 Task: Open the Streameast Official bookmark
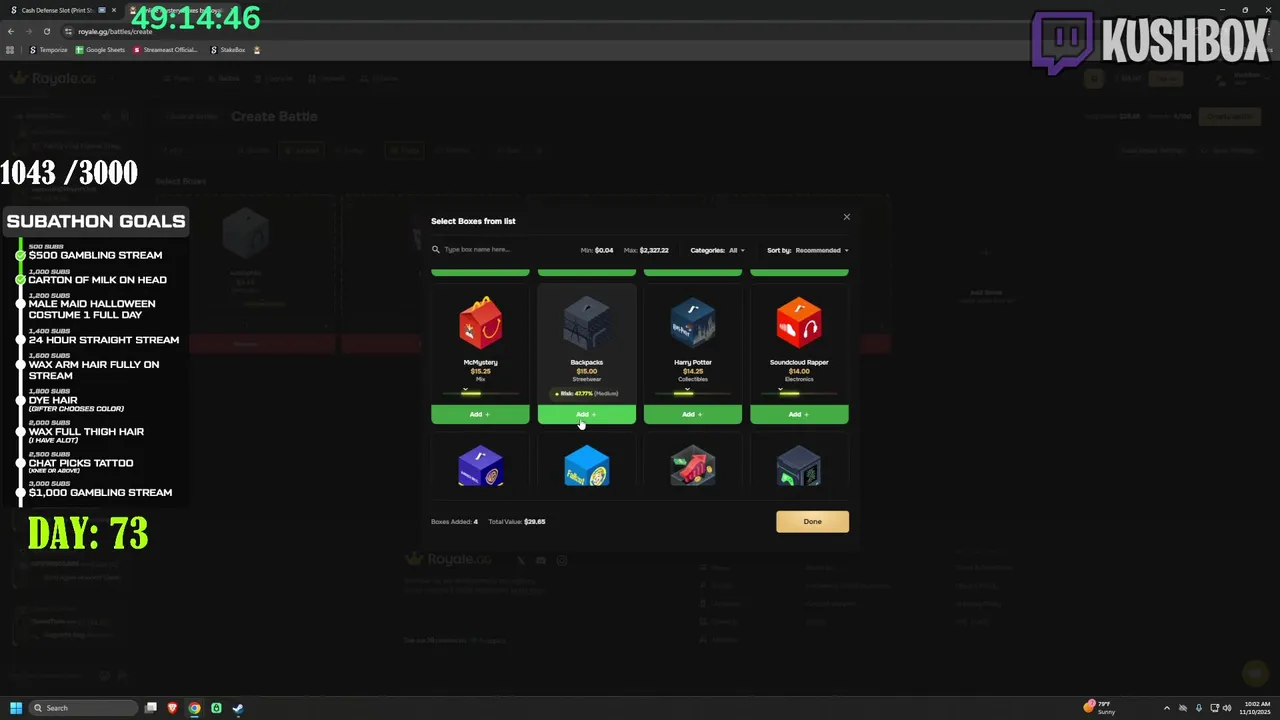[x=165, y=50]
